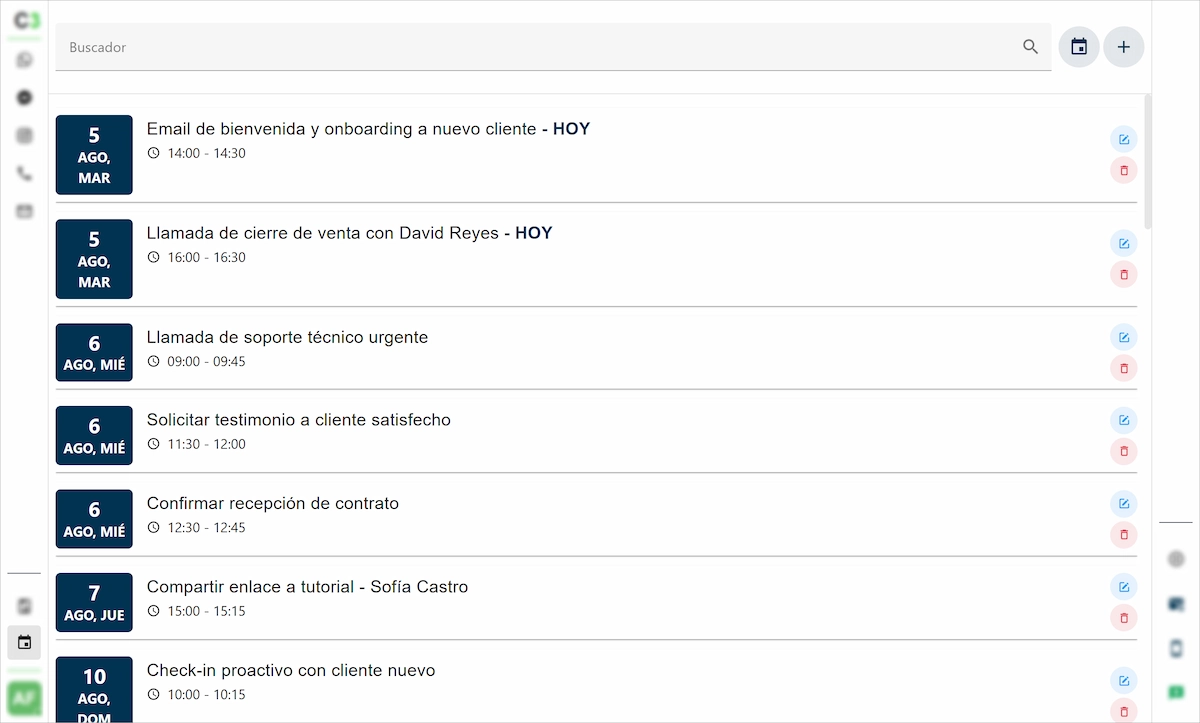The width and height of the screenshot is (1200, 723).
Task: Click the green chat icon in right sidebar
Action: (1176, 692)
